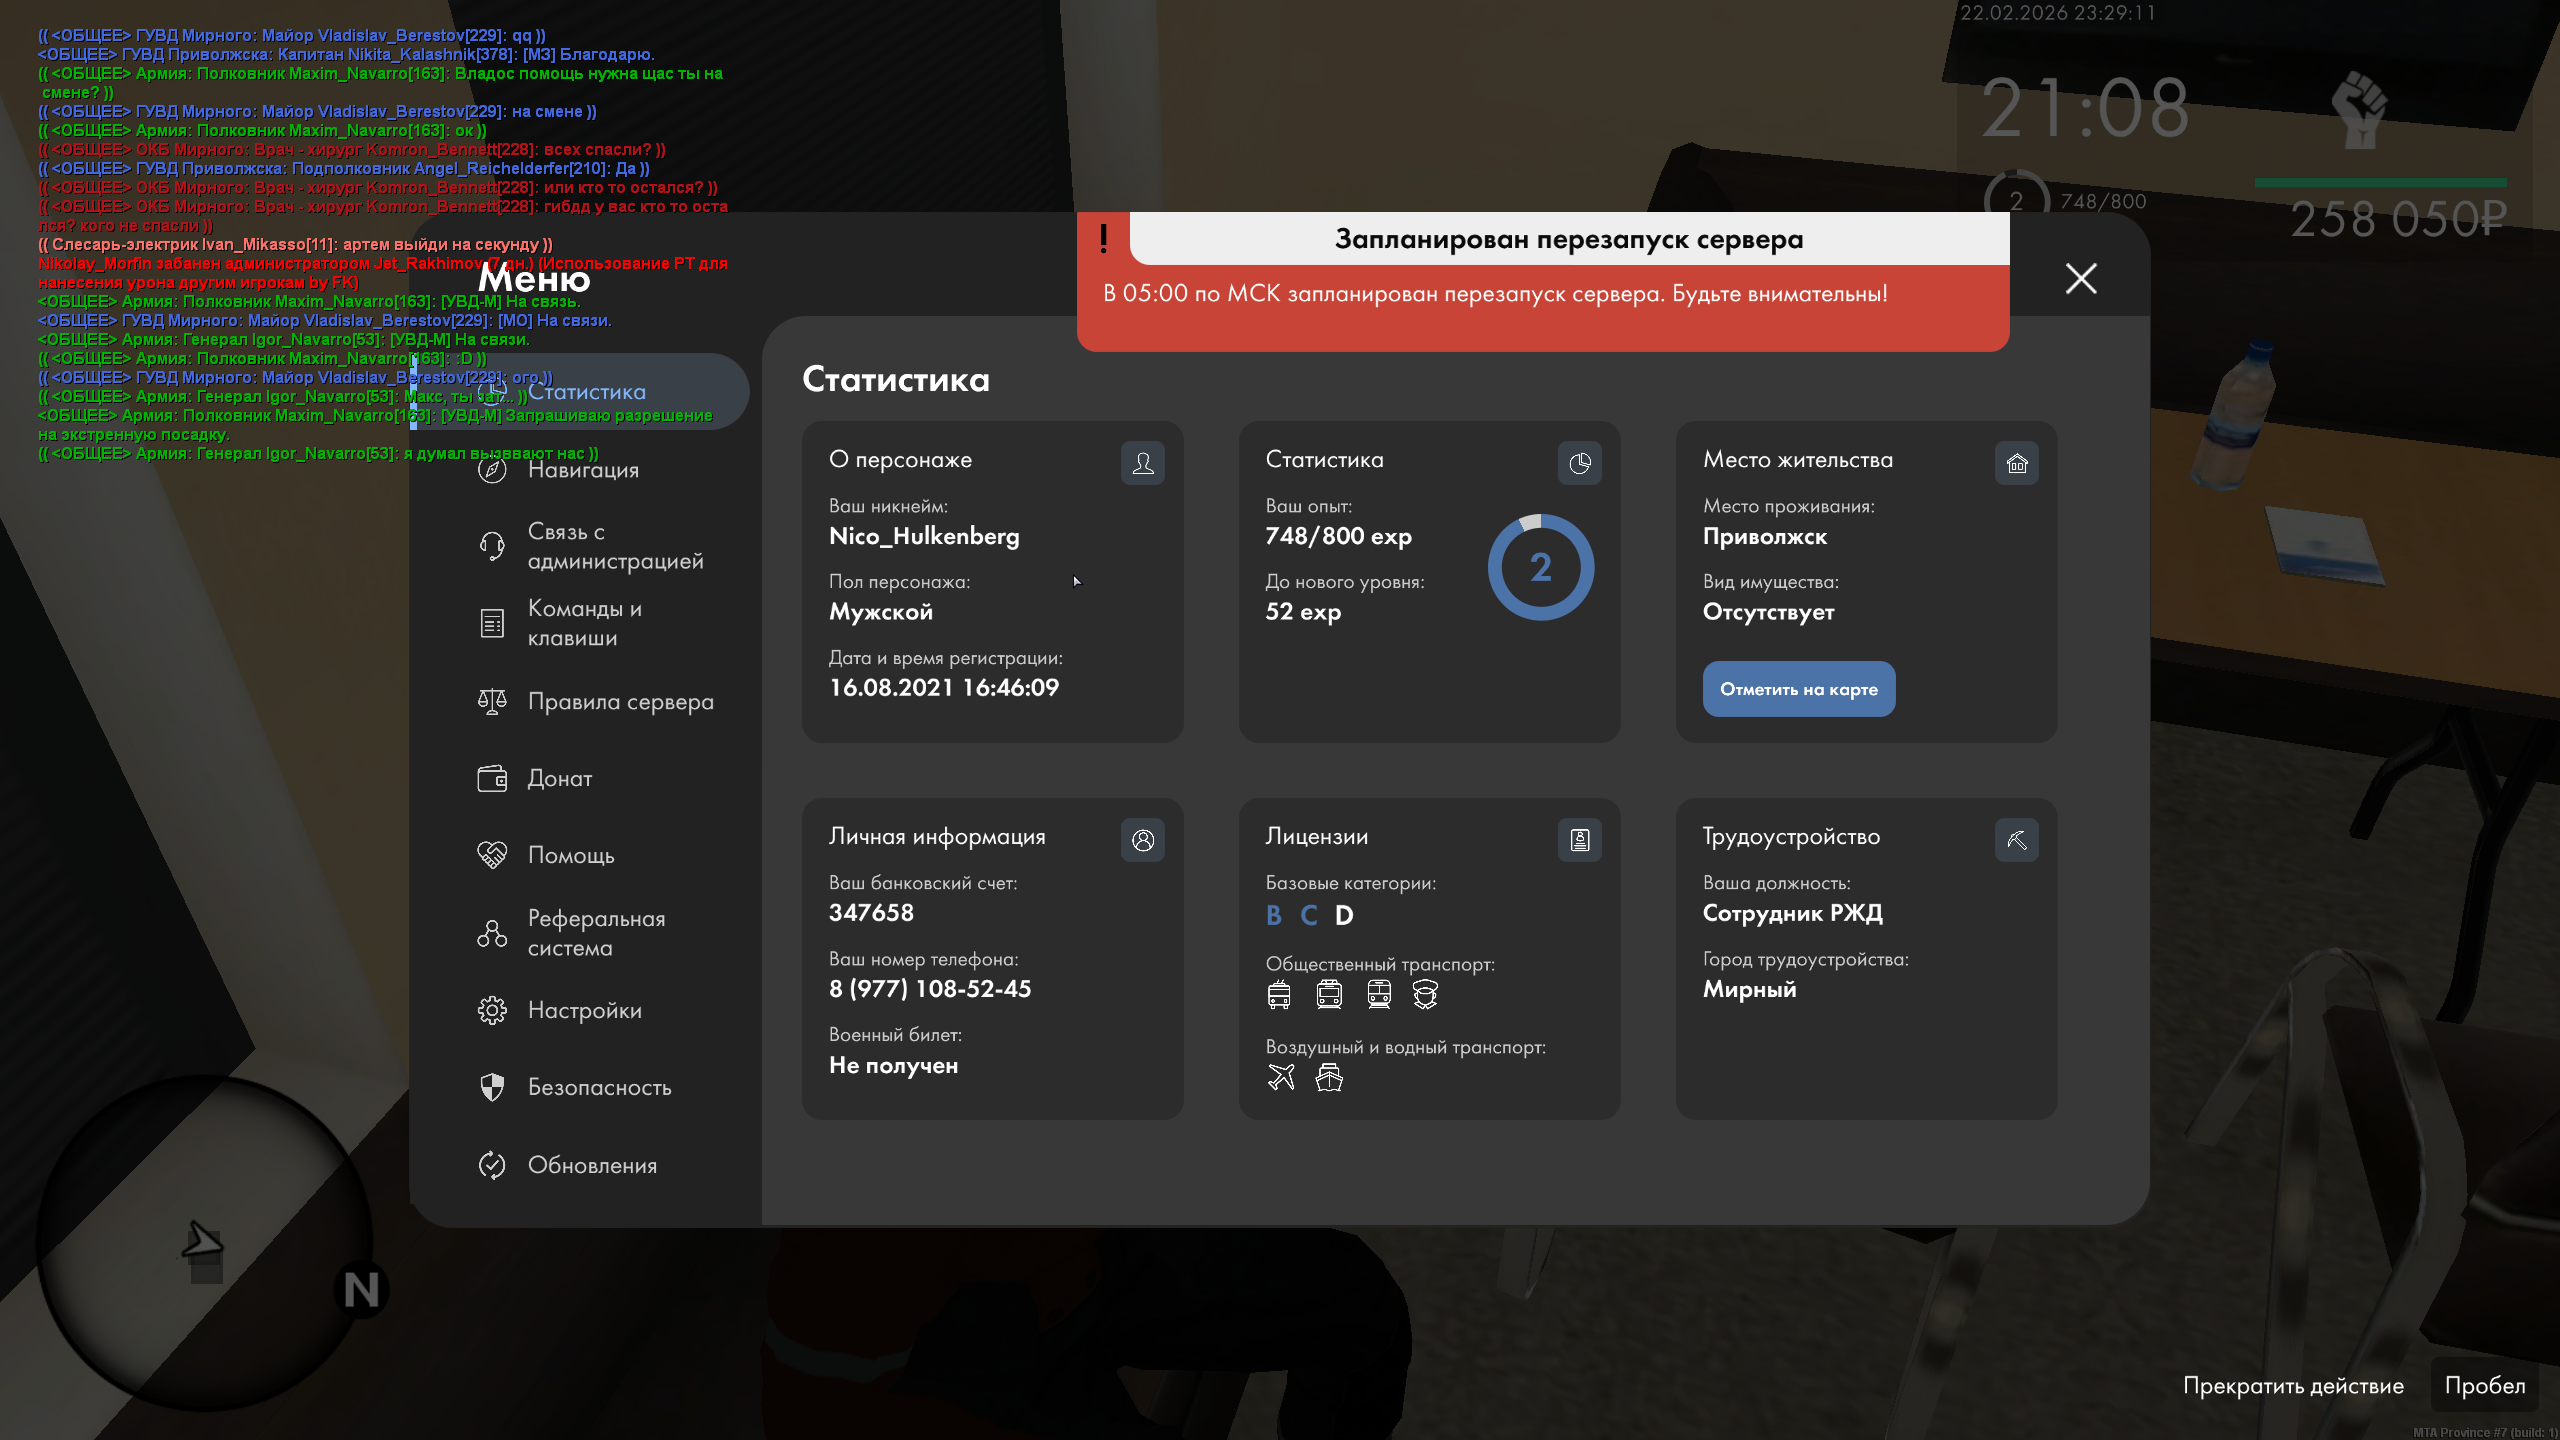Viewport: 2560px width, 1440px height.
Task: Click the user icon in Личная информация card
Action: pos(1142,840)
